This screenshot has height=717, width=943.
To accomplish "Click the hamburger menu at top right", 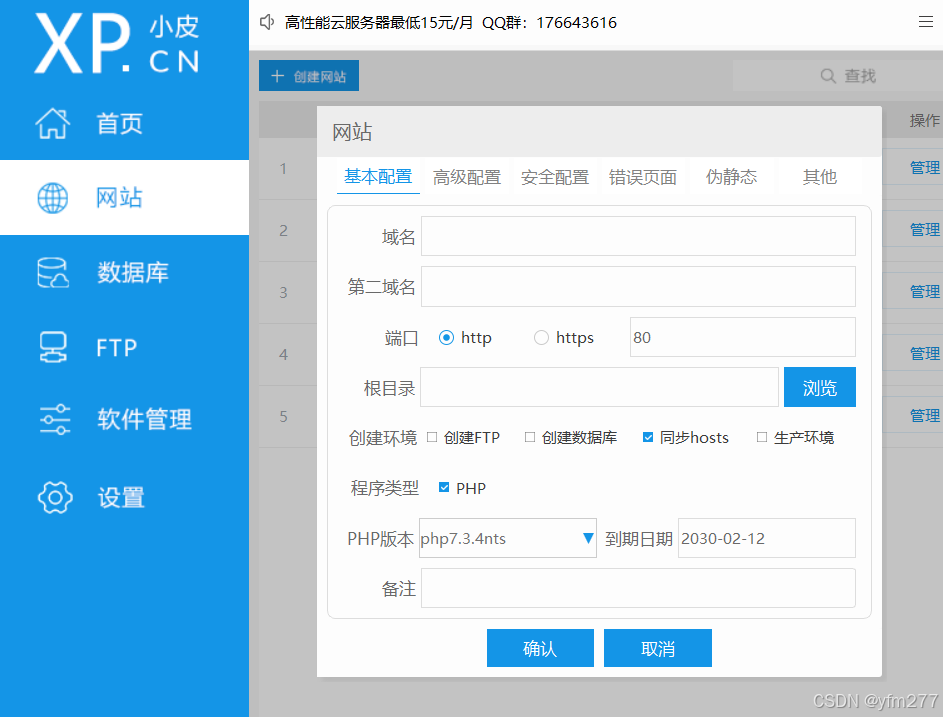I will point(925,21).
